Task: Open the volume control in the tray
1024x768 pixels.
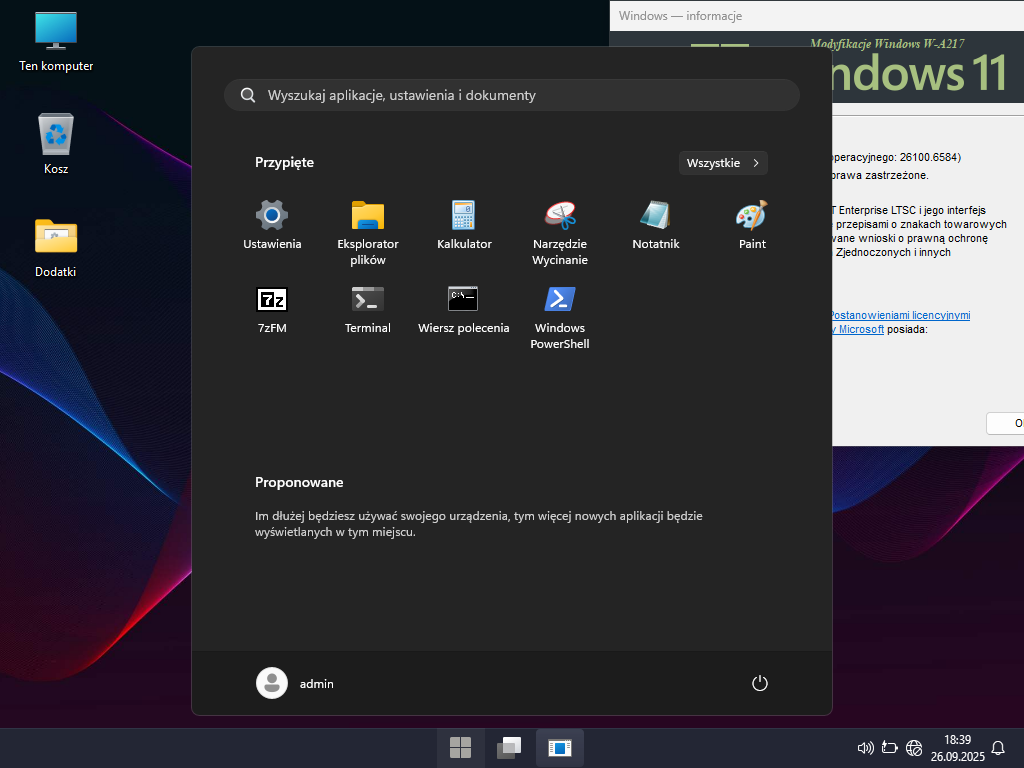Action: (x=866, y=747)
